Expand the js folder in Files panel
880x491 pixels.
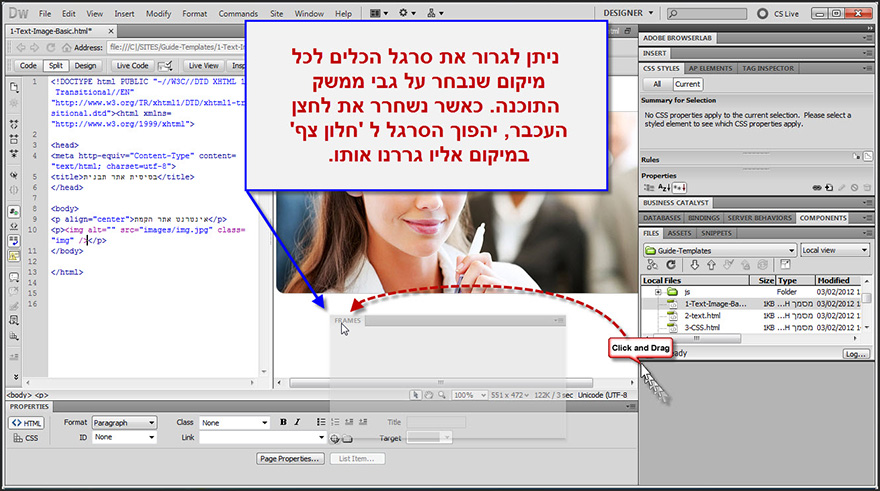(658, 292)
